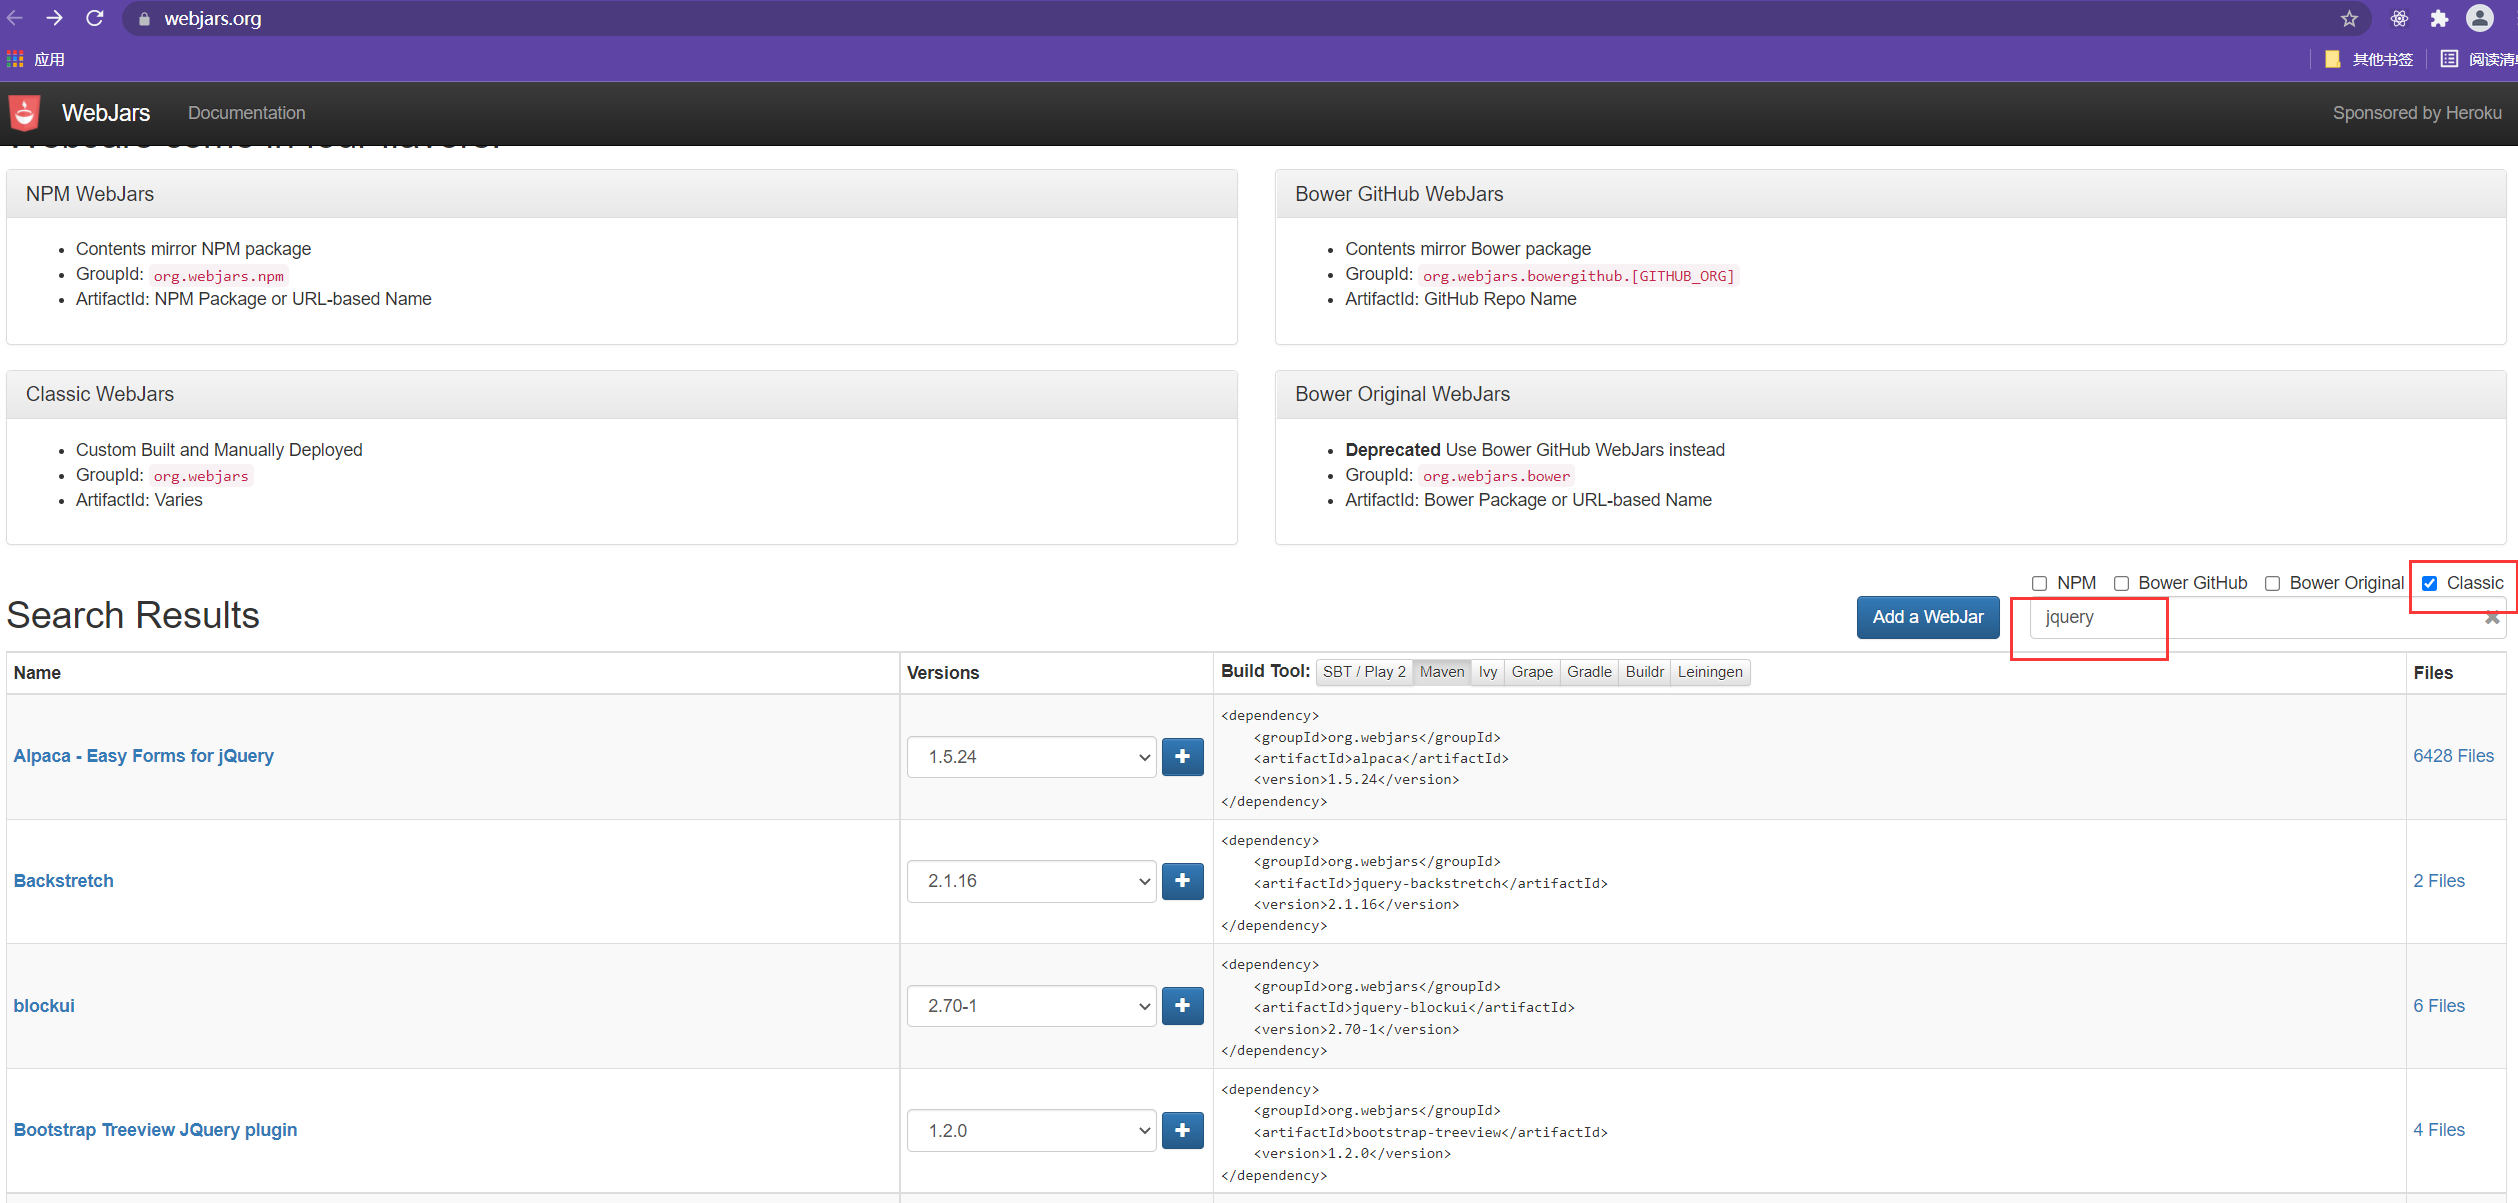The image size is (2518, 1203).
Task: Click the browser back arrow
Action: [14, 18]
